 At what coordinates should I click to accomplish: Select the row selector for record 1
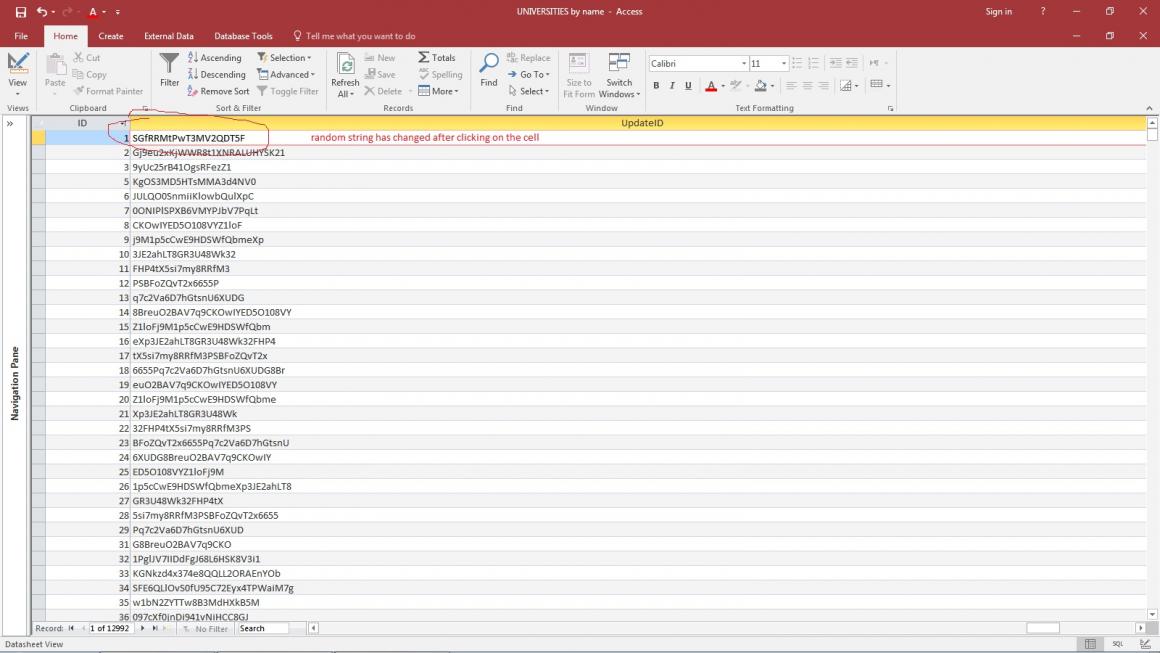(x=38, y=138)
